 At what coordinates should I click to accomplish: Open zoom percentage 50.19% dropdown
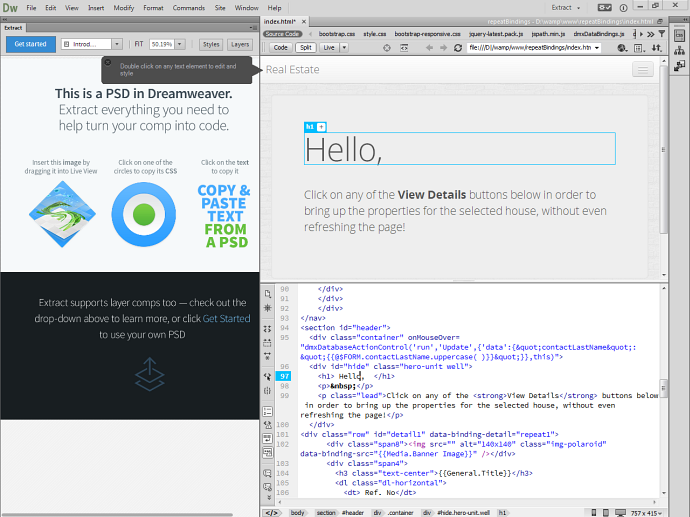pyautogui.click(x=180, y=44)
